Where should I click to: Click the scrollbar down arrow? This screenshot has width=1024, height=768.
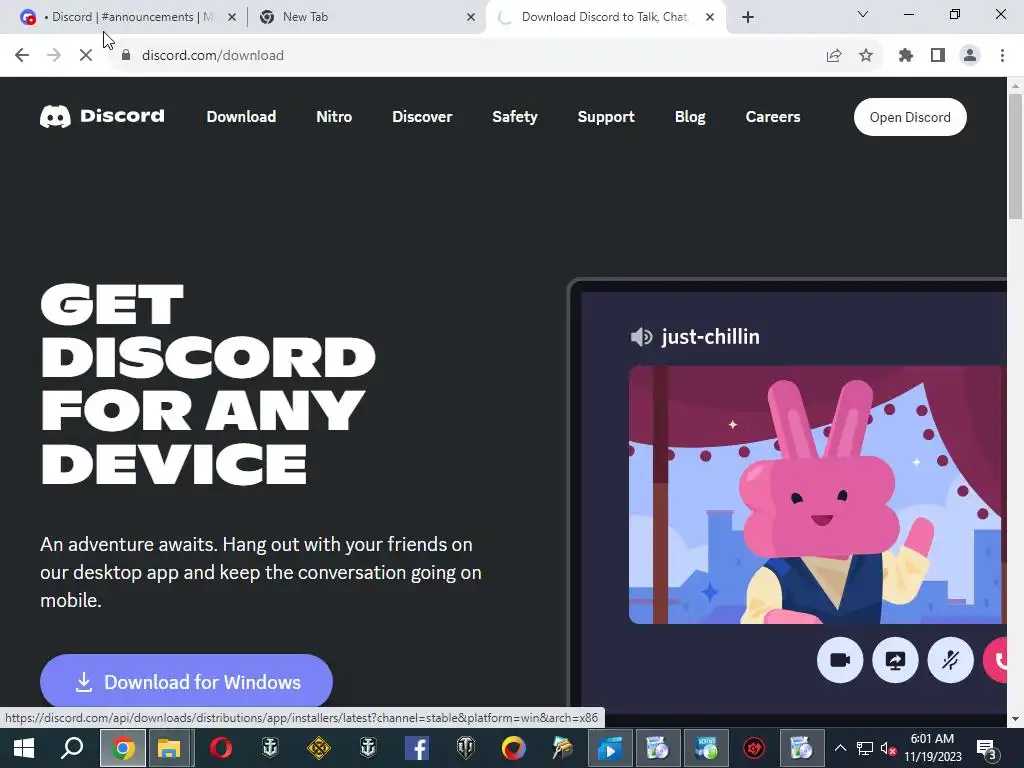click(x=1016, y=718)
